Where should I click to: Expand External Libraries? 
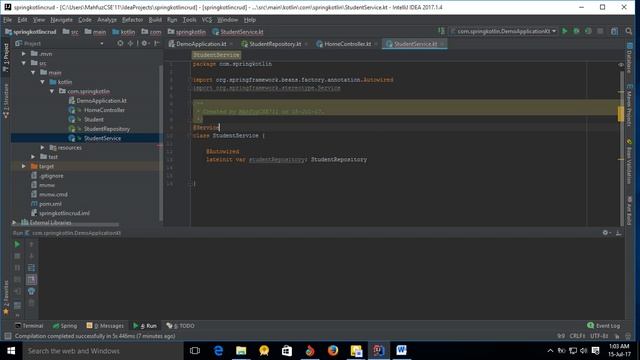[x=14, y=222]
